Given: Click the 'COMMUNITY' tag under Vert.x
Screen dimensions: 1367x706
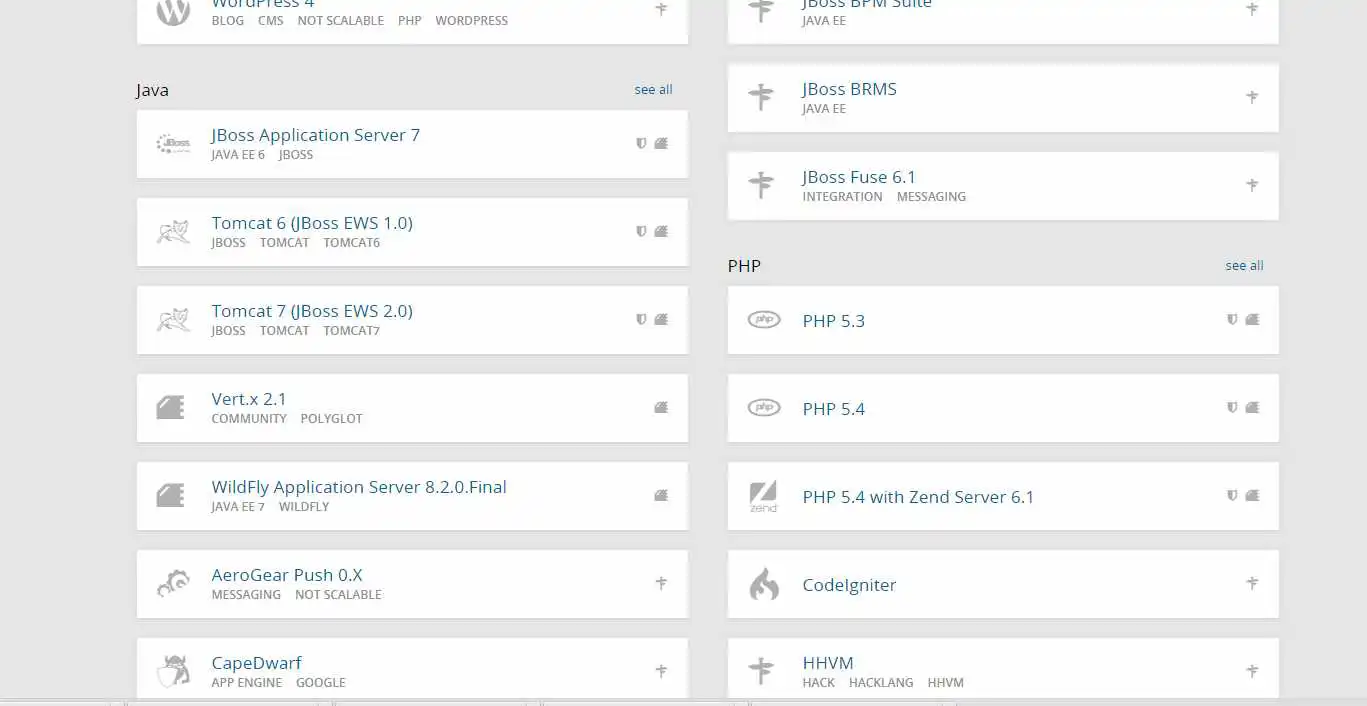Looking at the screenshot, I should 249,419.
